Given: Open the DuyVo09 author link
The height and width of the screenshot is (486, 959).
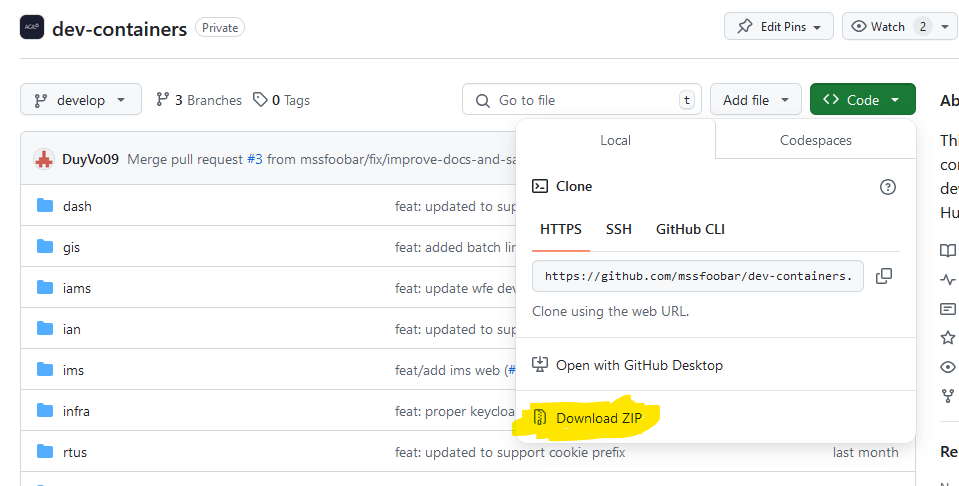Looking at the screenshot, I should click(91, 160).
